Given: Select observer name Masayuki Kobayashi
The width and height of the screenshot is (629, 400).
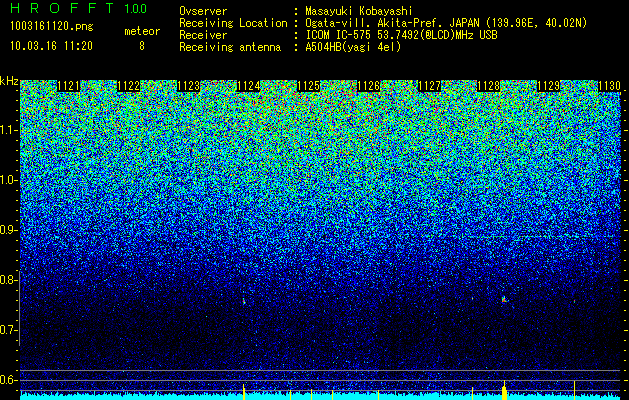Looking at the screenshot, I should (x=359, y=11).
